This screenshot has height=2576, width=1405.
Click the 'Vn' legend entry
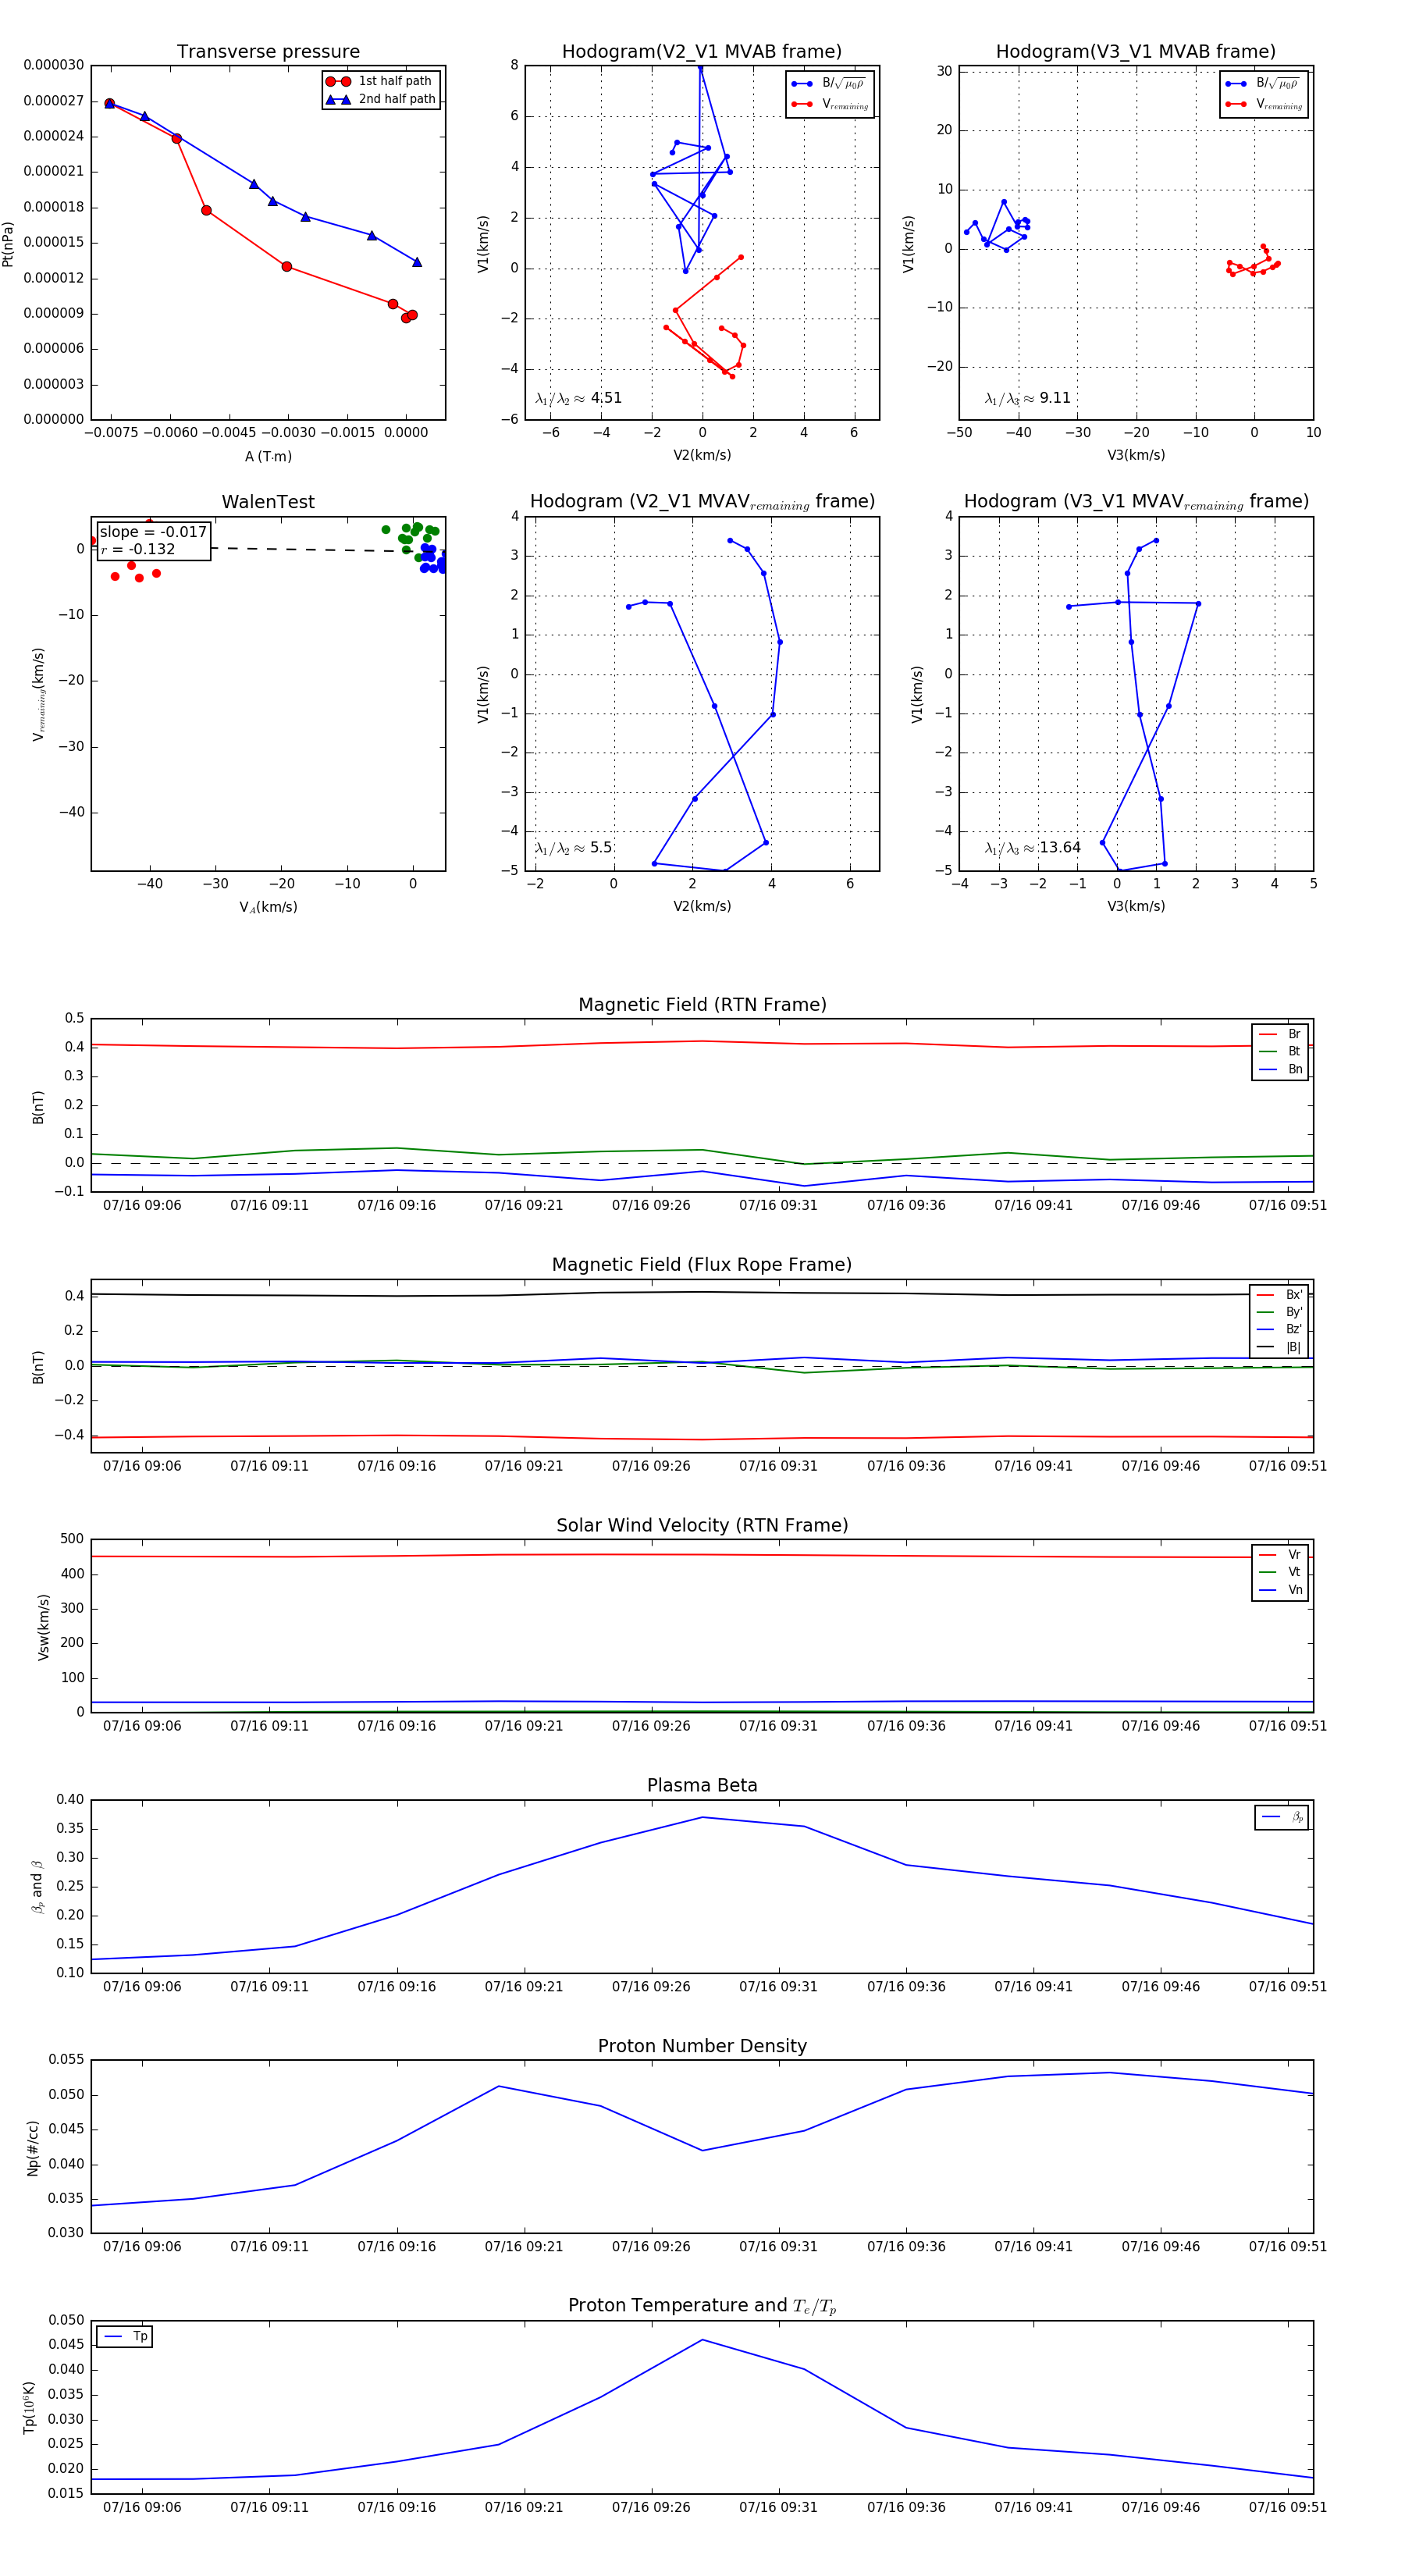(x=1281, y=1590)
